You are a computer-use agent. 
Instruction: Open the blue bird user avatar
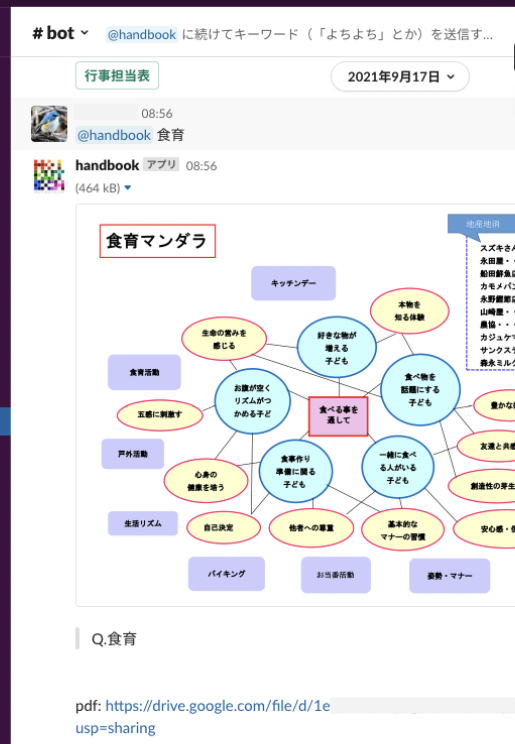click(49, 123)
